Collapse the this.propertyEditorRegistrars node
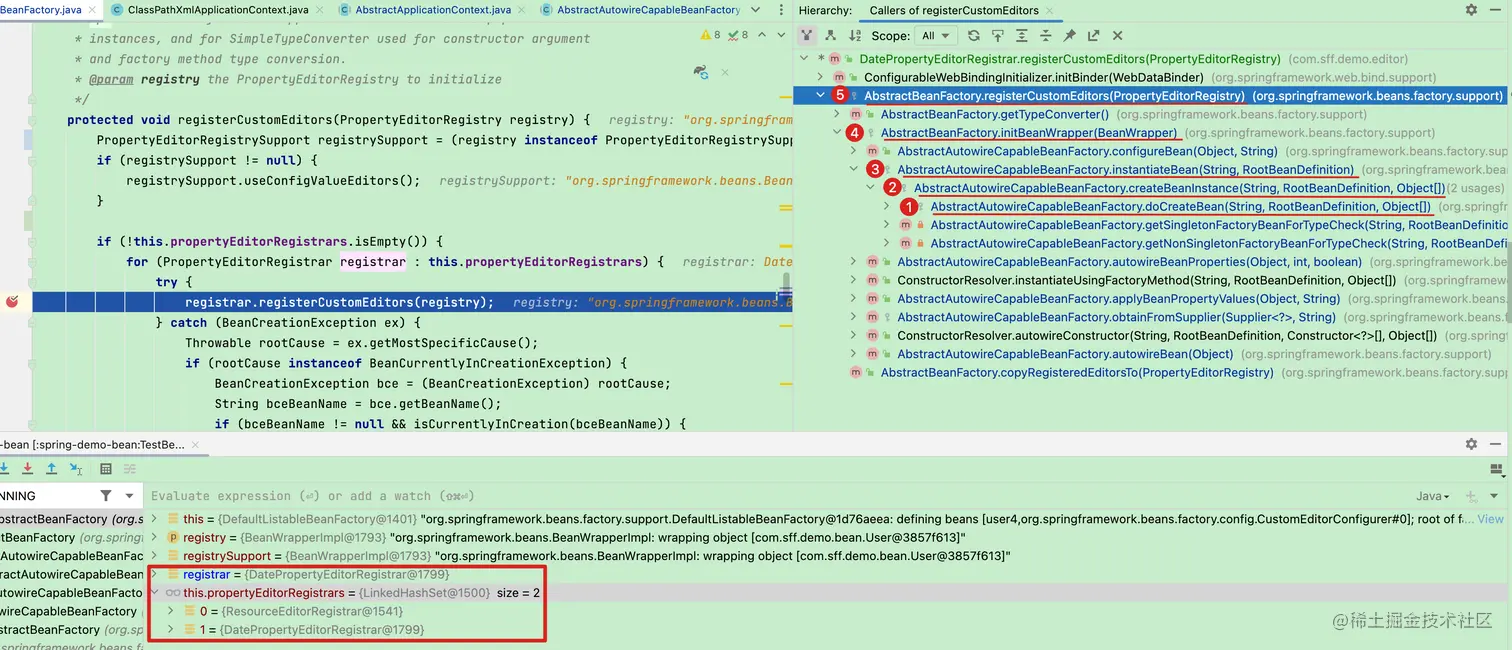The image size is (1512, 650). click(154, 593)
